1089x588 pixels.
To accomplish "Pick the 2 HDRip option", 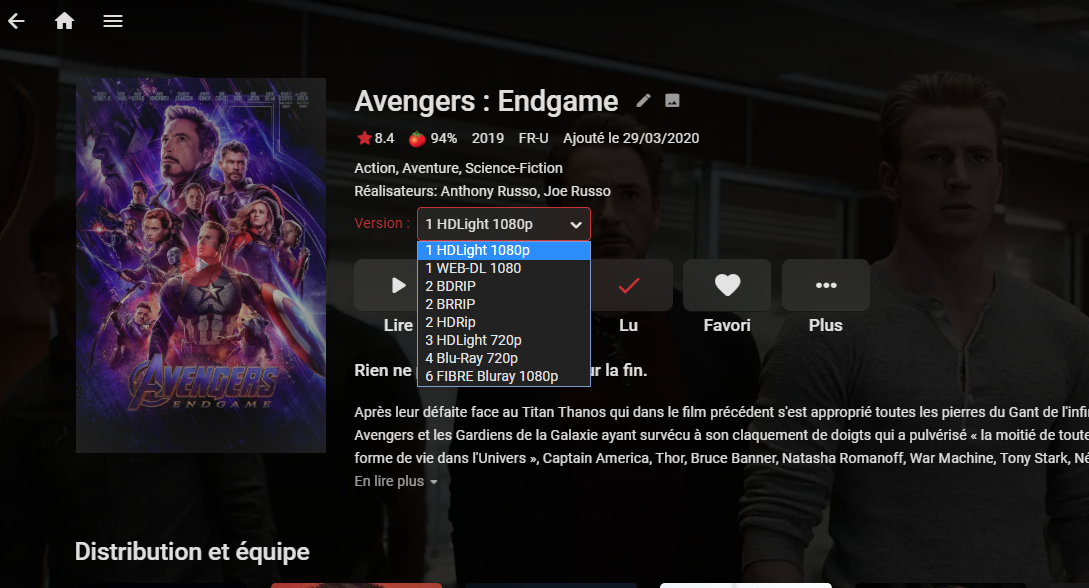I will tap(504, 322).
